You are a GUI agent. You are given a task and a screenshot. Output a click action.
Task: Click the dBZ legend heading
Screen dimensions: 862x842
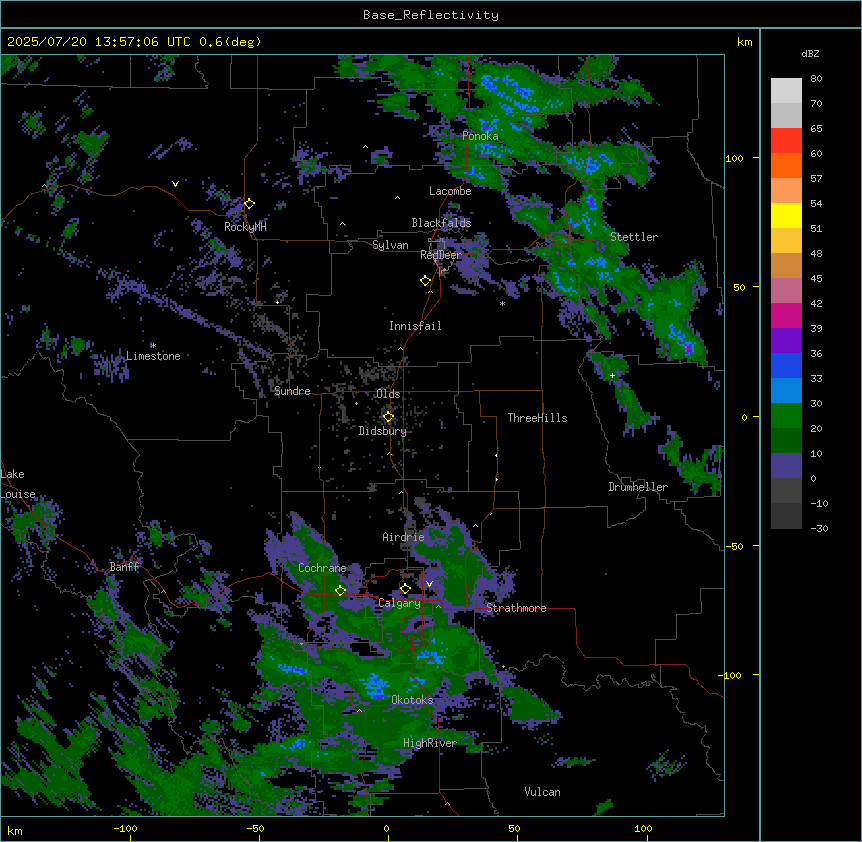(810, 54)
